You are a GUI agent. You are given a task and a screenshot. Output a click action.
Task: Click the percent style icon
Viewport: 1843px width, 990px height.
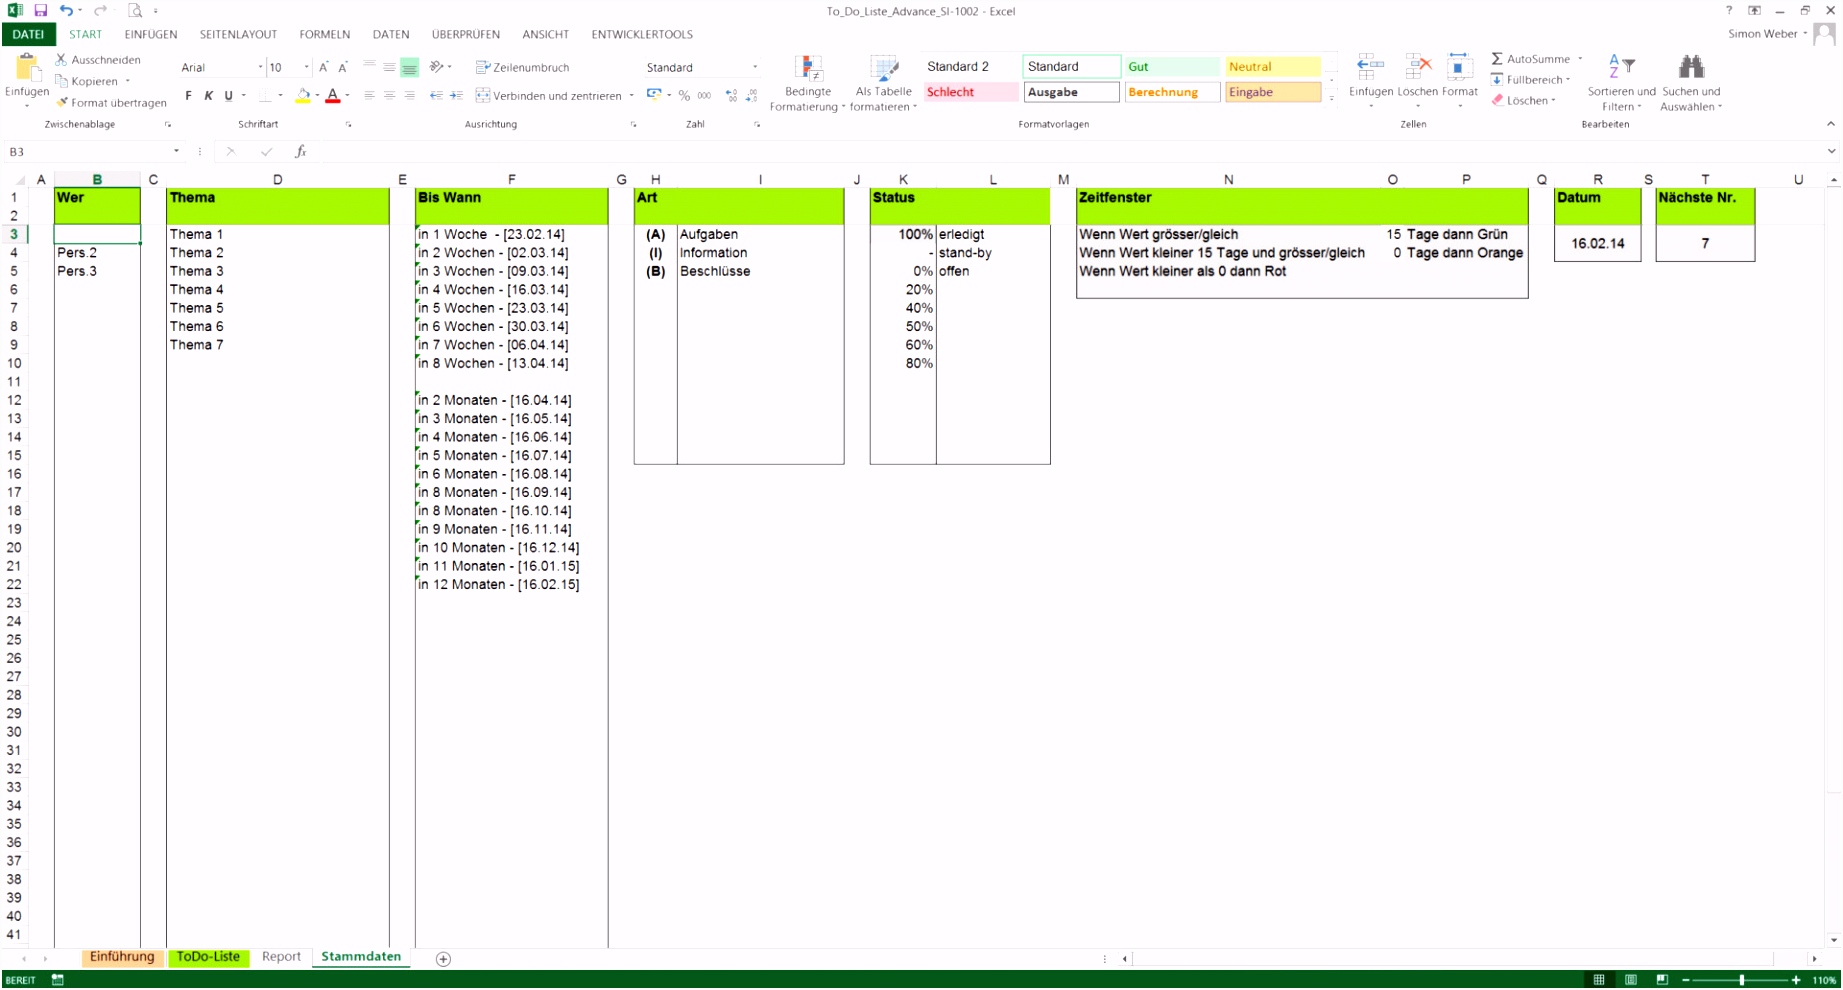[684, 95]
